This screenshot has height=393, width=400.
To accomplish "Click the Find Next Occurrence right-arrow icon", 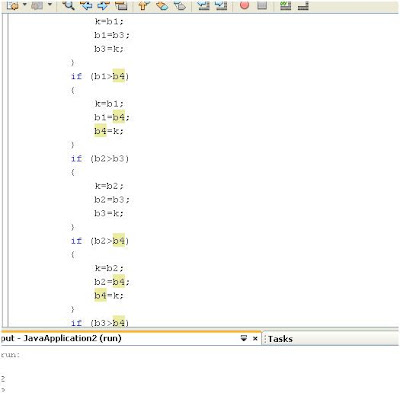I will [103, 5].
